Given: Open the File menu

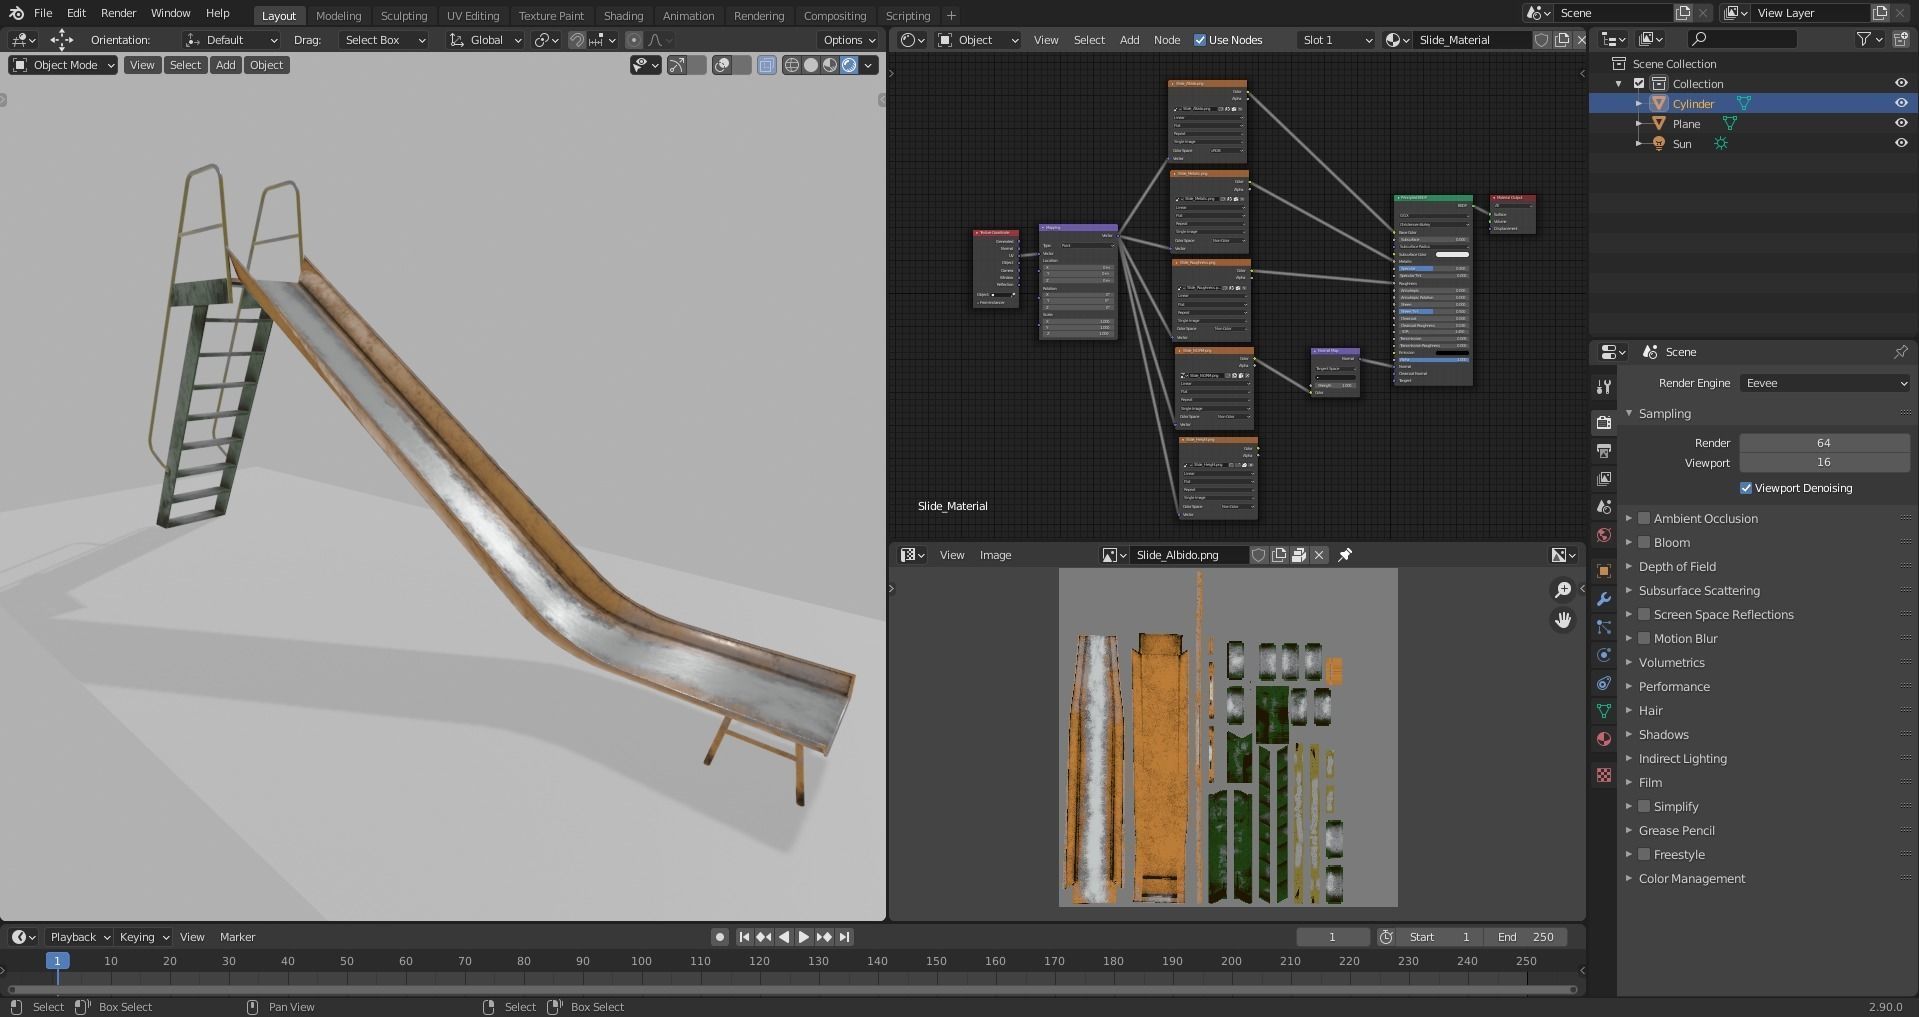Looking at the screenshot, I should [x=43, y=13].
